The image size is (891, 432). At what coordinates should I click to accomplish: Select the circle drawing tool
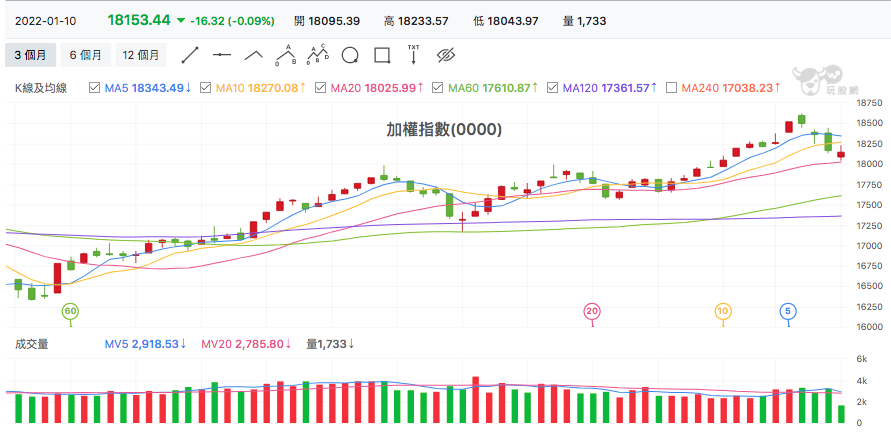350,55
